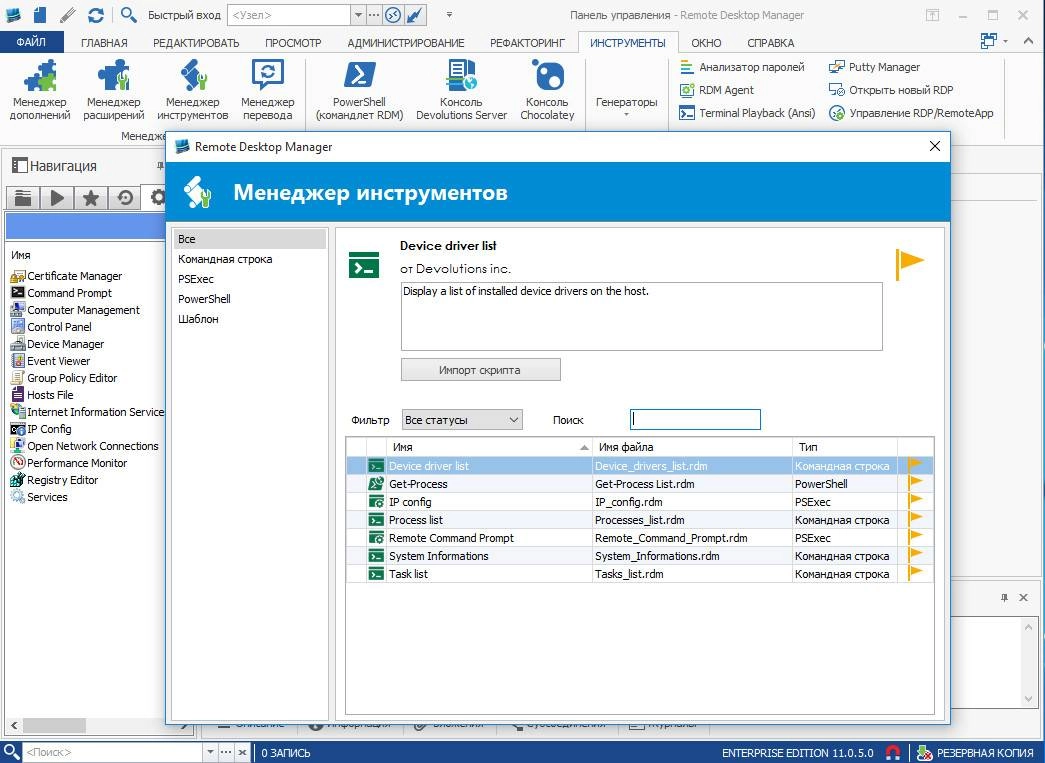Open Управление RDP/RemoteApp
The image size is (1045, 763).
coord(911,113)
